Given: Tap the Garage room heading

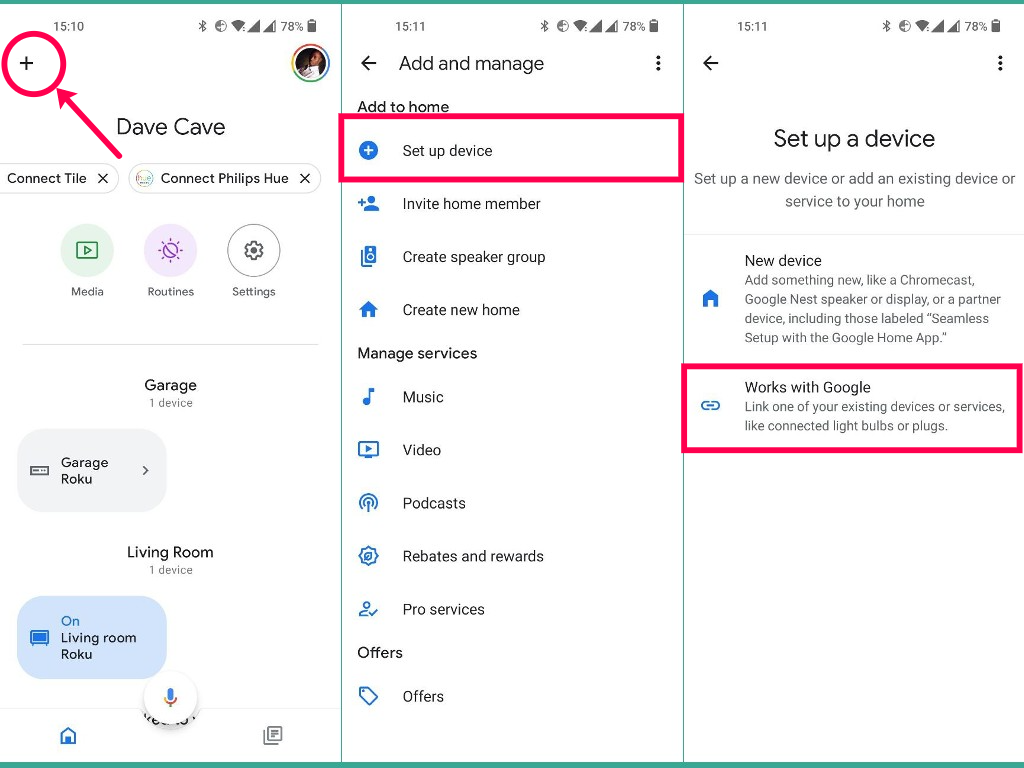Looking at the screenshot, I should pyautogui.click(x=170, y=385).
